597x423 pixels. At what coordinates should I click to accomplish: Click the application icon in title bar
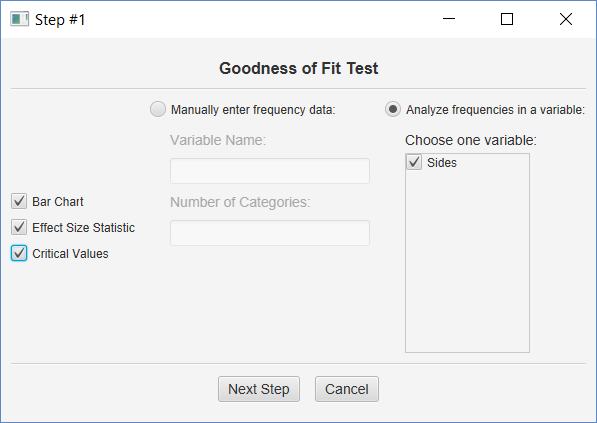point(19,19)
